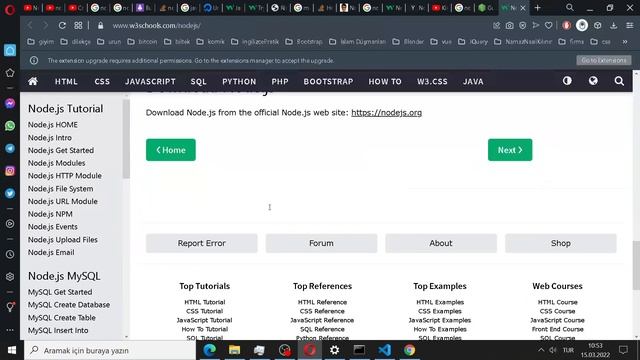Click the page vertical scrollbar thumb

pyautogui.click(x=636, y=265)
